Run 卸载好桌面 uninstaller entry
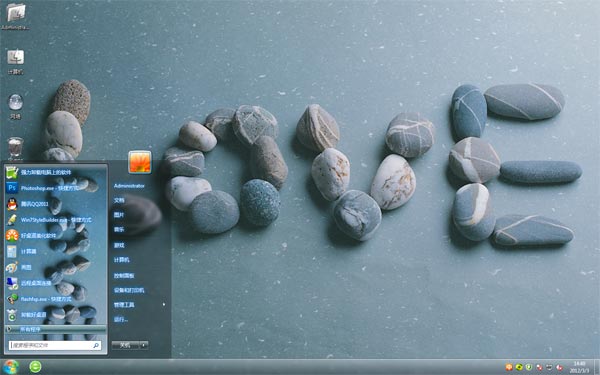The height and width of the screenshot is (375, 600). pyautogui.click(x=56, y=315)
